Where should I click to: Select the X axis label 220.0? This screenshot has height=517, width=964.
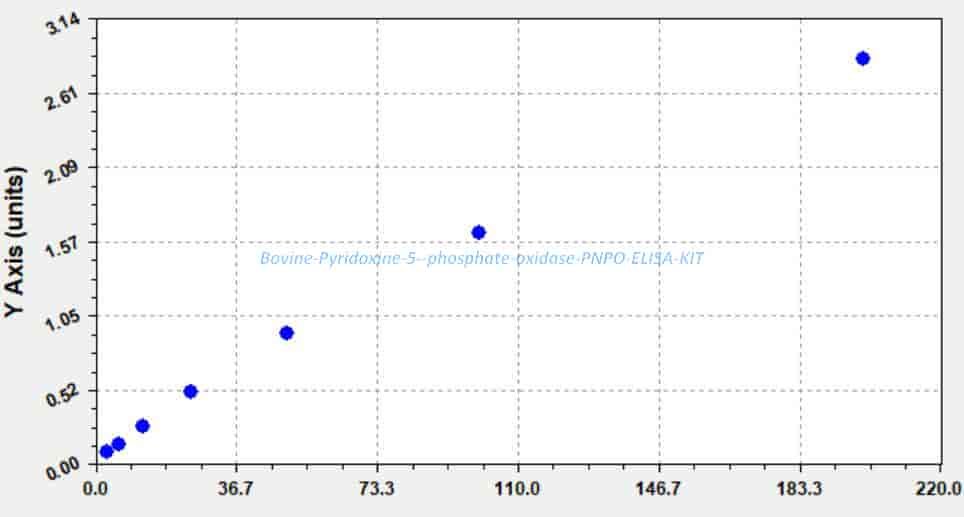tap(939, 489)
